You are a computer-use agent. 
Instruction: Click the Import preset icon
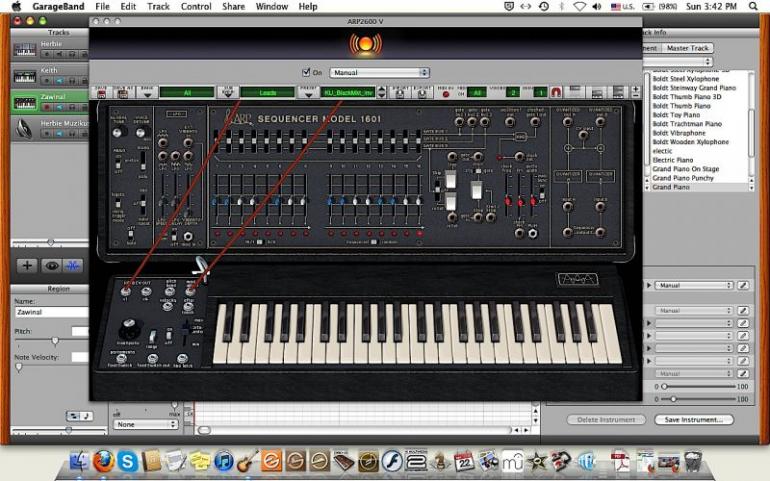point(400,92)
